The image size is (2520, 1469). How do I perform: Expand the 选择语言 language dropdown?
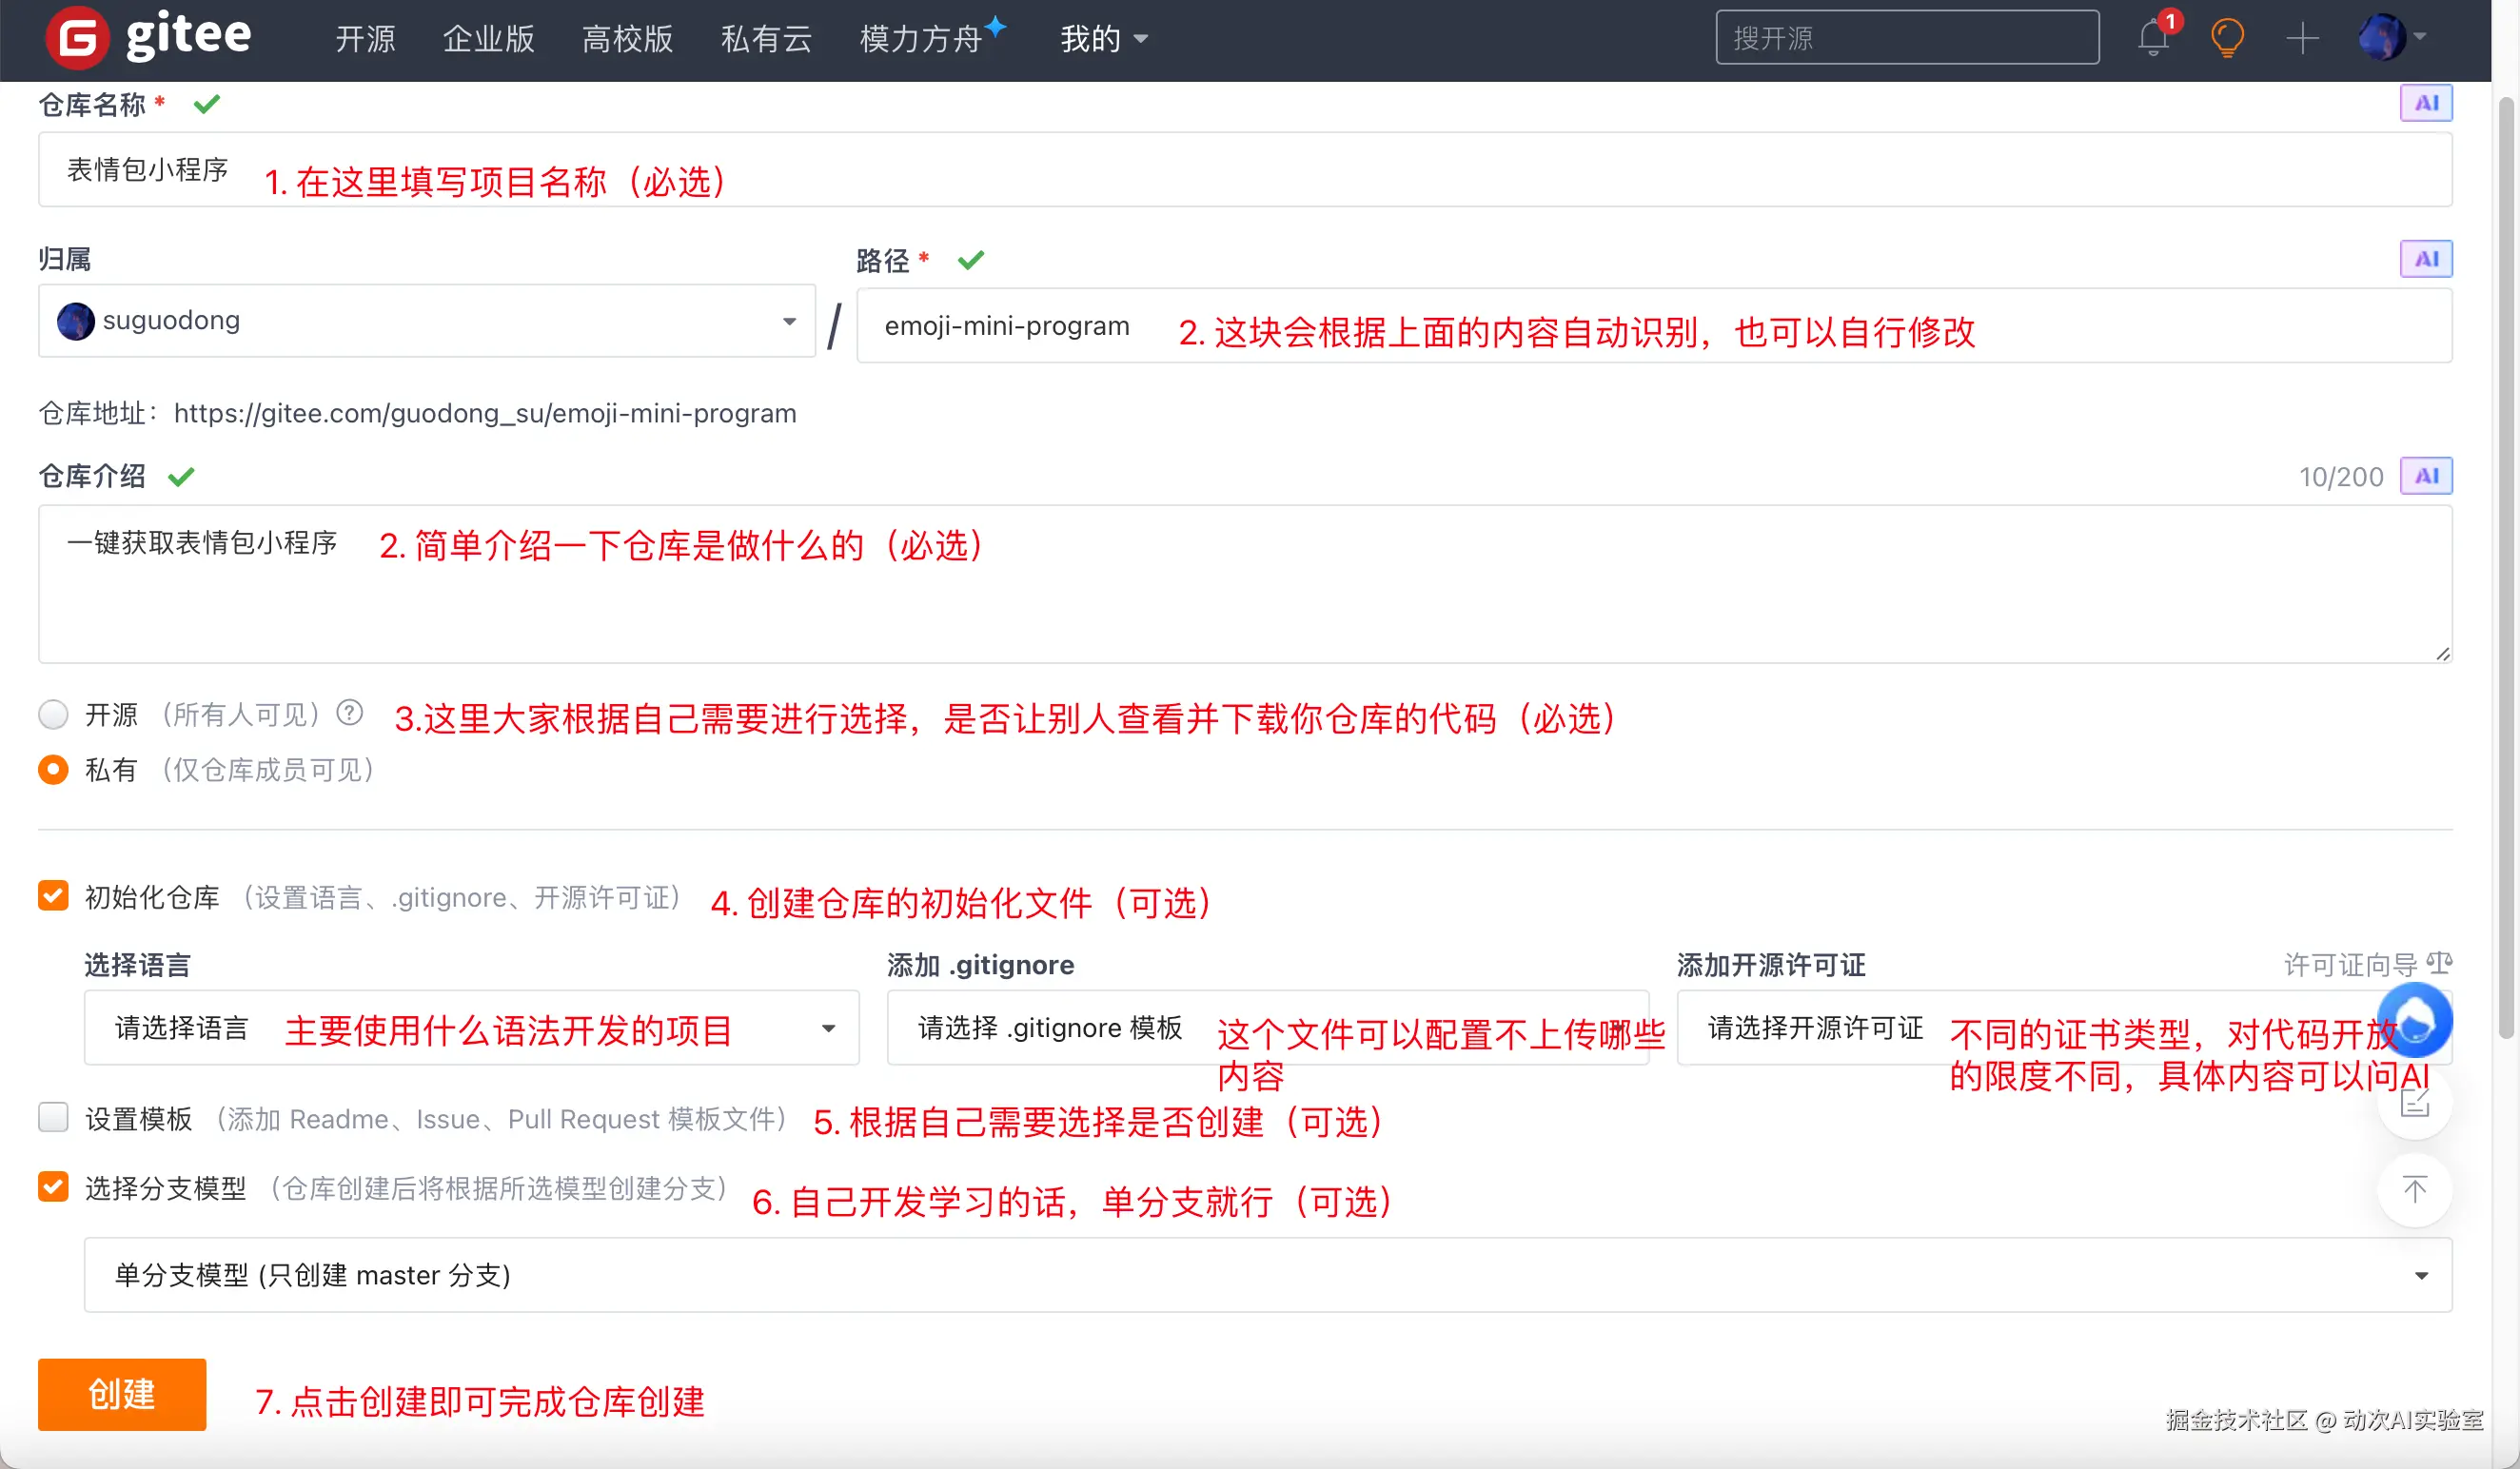[471, 1028]
